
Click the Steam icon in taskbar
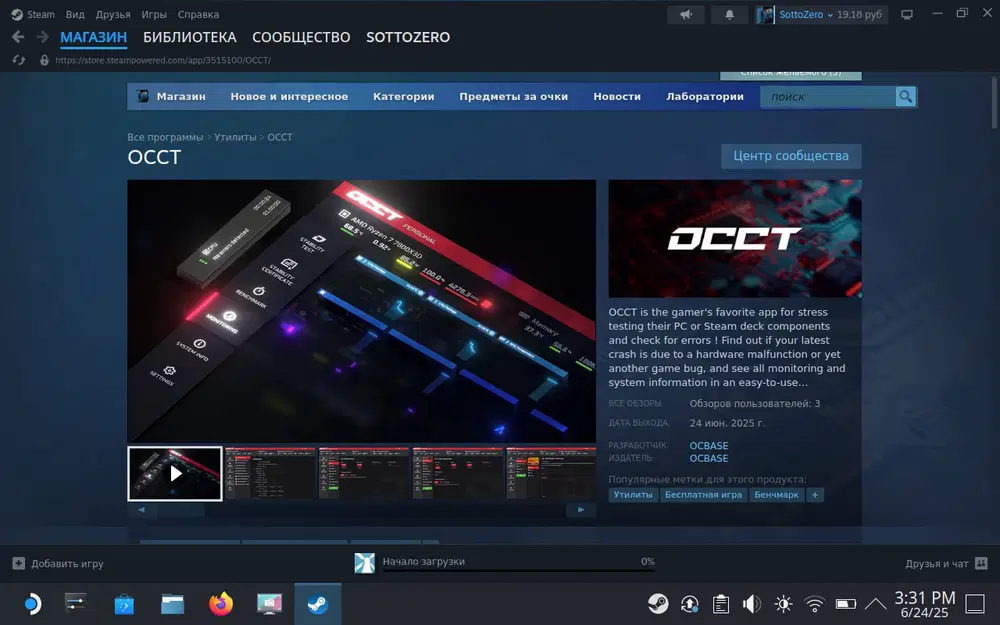(318, 603)
